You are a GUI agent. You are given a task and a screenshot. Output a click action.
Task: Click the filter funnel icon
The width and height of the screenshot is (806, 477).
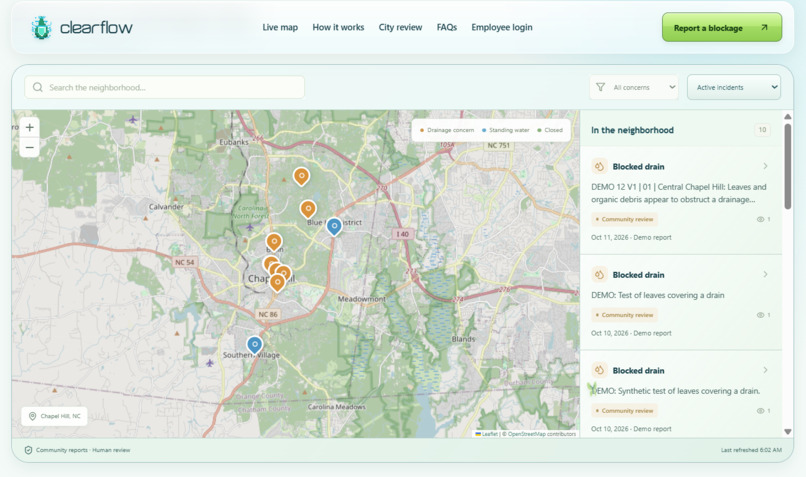point(600,87)
